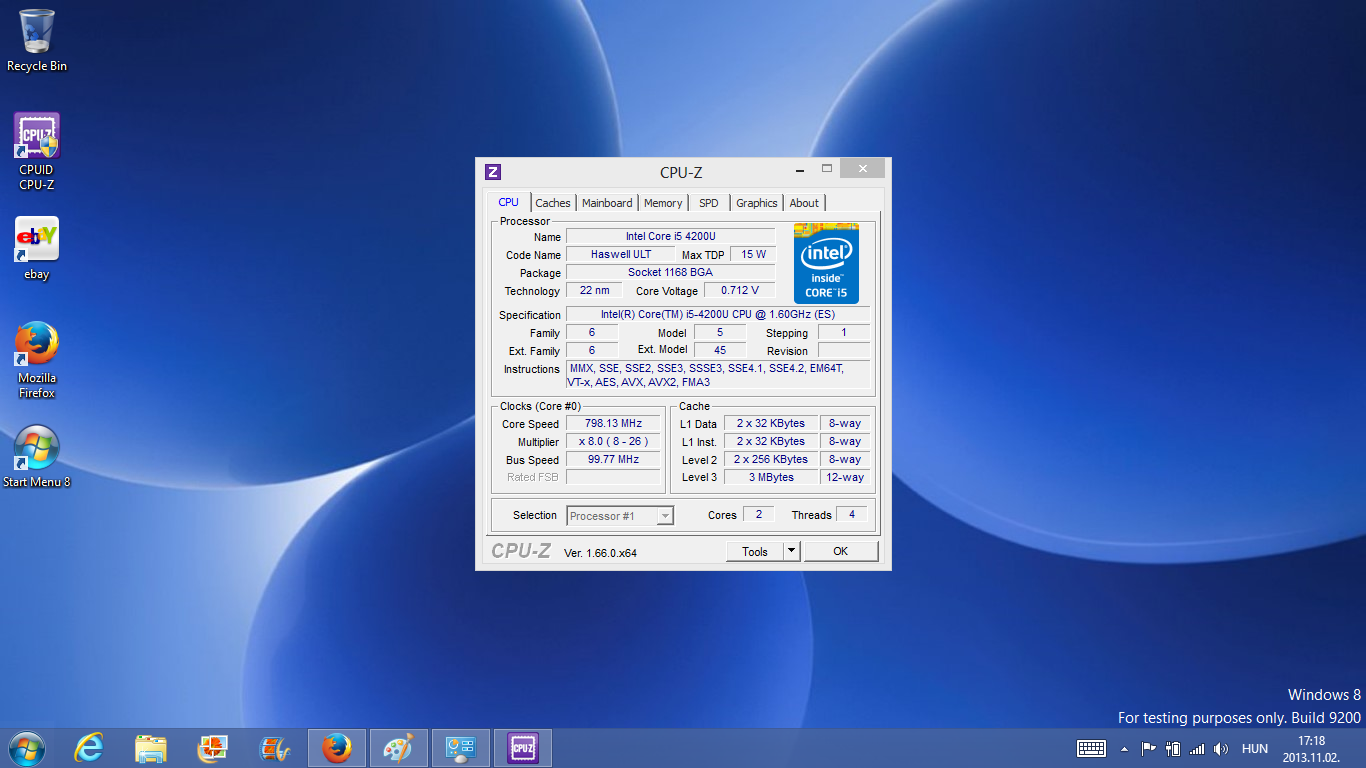The width and height of the screenshot is (1366, 768).
Task: Open the Recycle Bin desktop icon
Action: pos(37,40)
